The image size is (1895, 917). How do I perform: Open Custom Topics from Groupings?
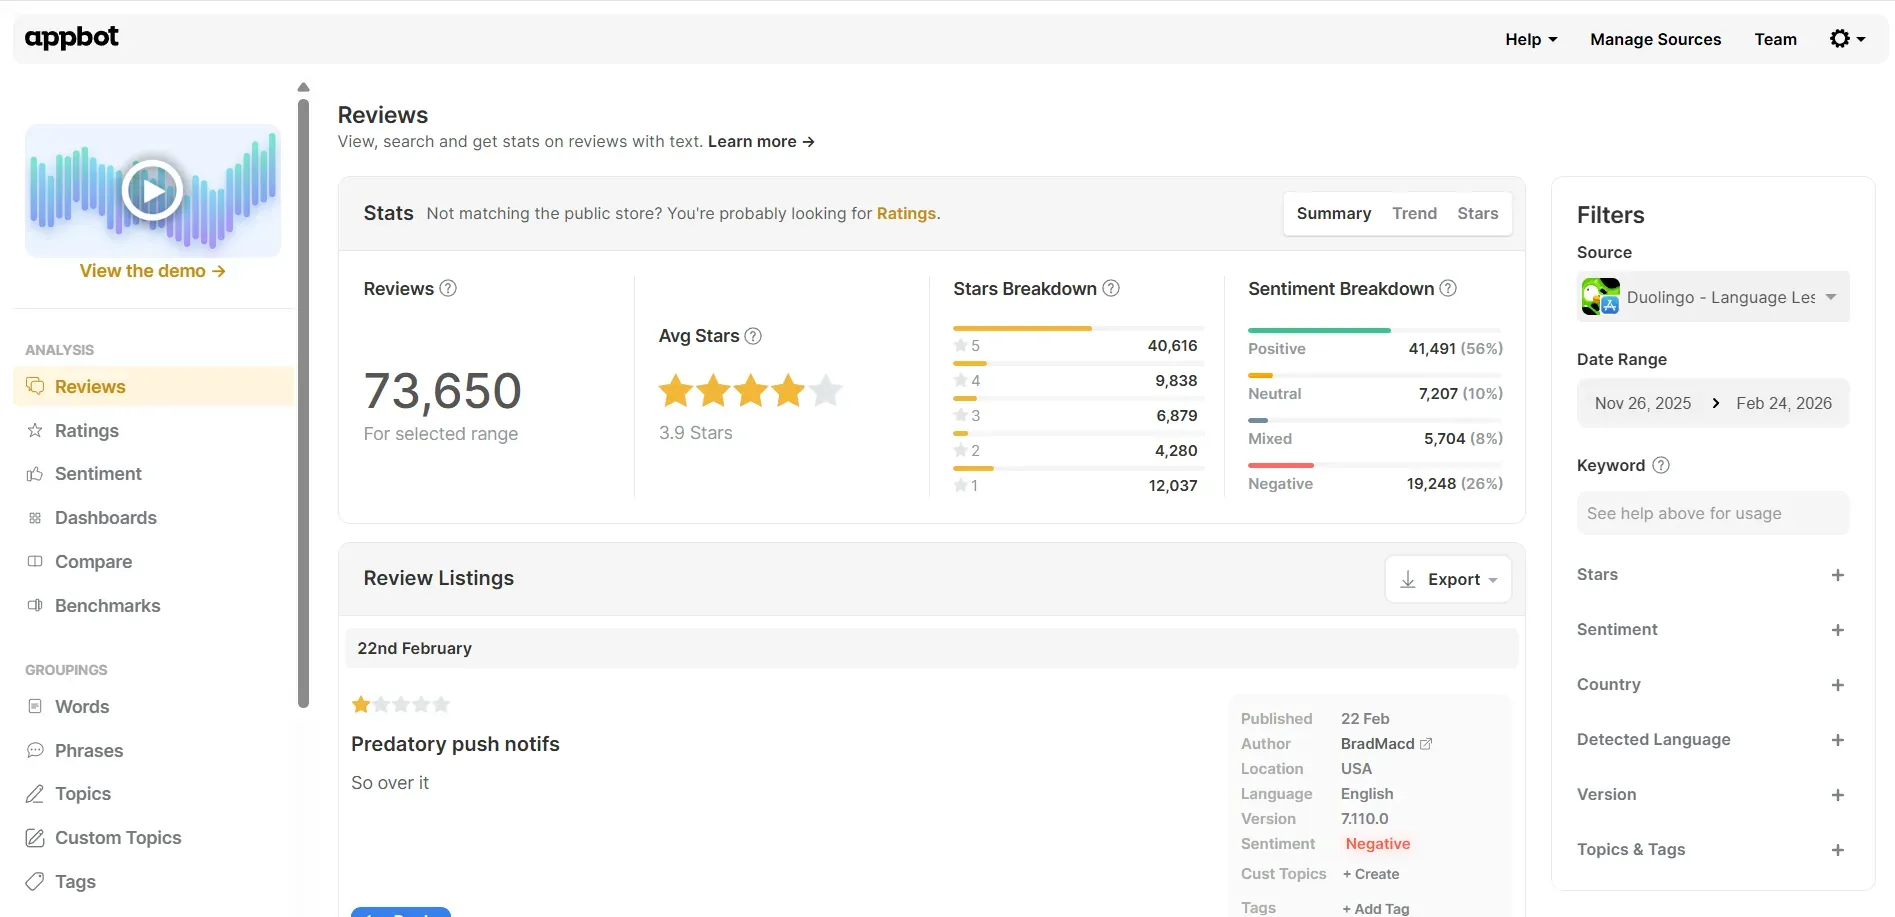35,838
